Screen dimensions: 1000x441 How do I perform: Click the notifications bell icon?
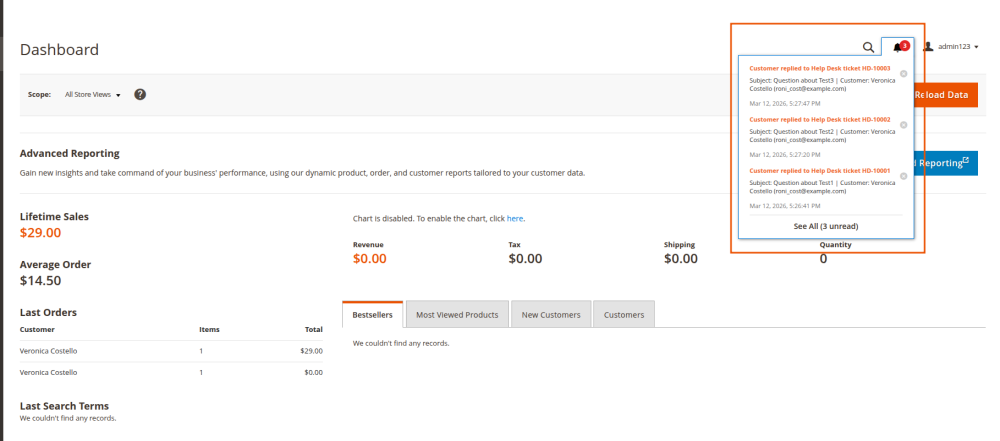[x=897, y=47]
